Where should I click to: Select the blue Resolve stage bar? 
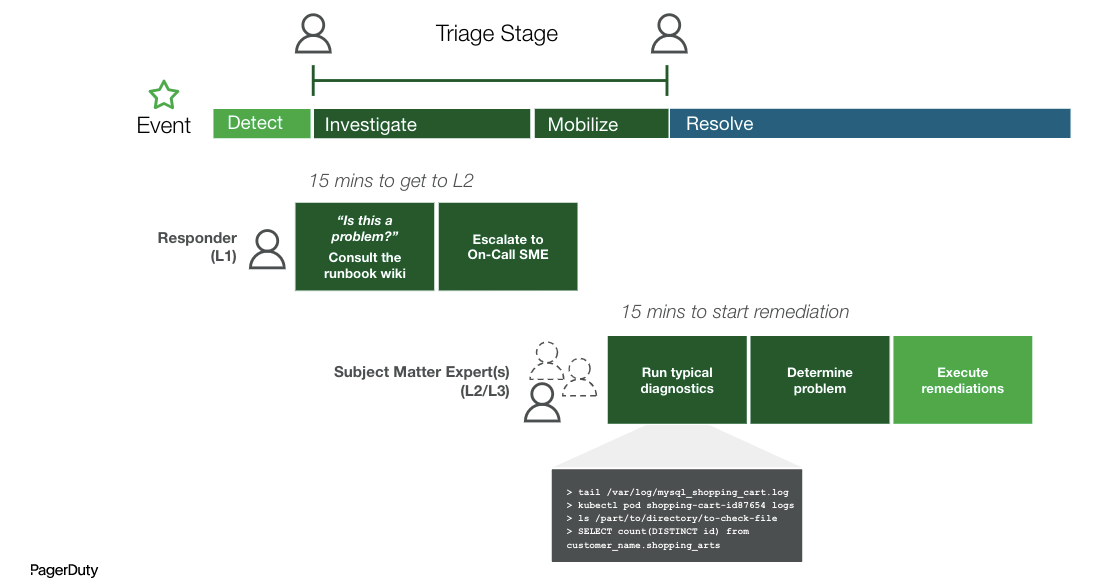869,124
